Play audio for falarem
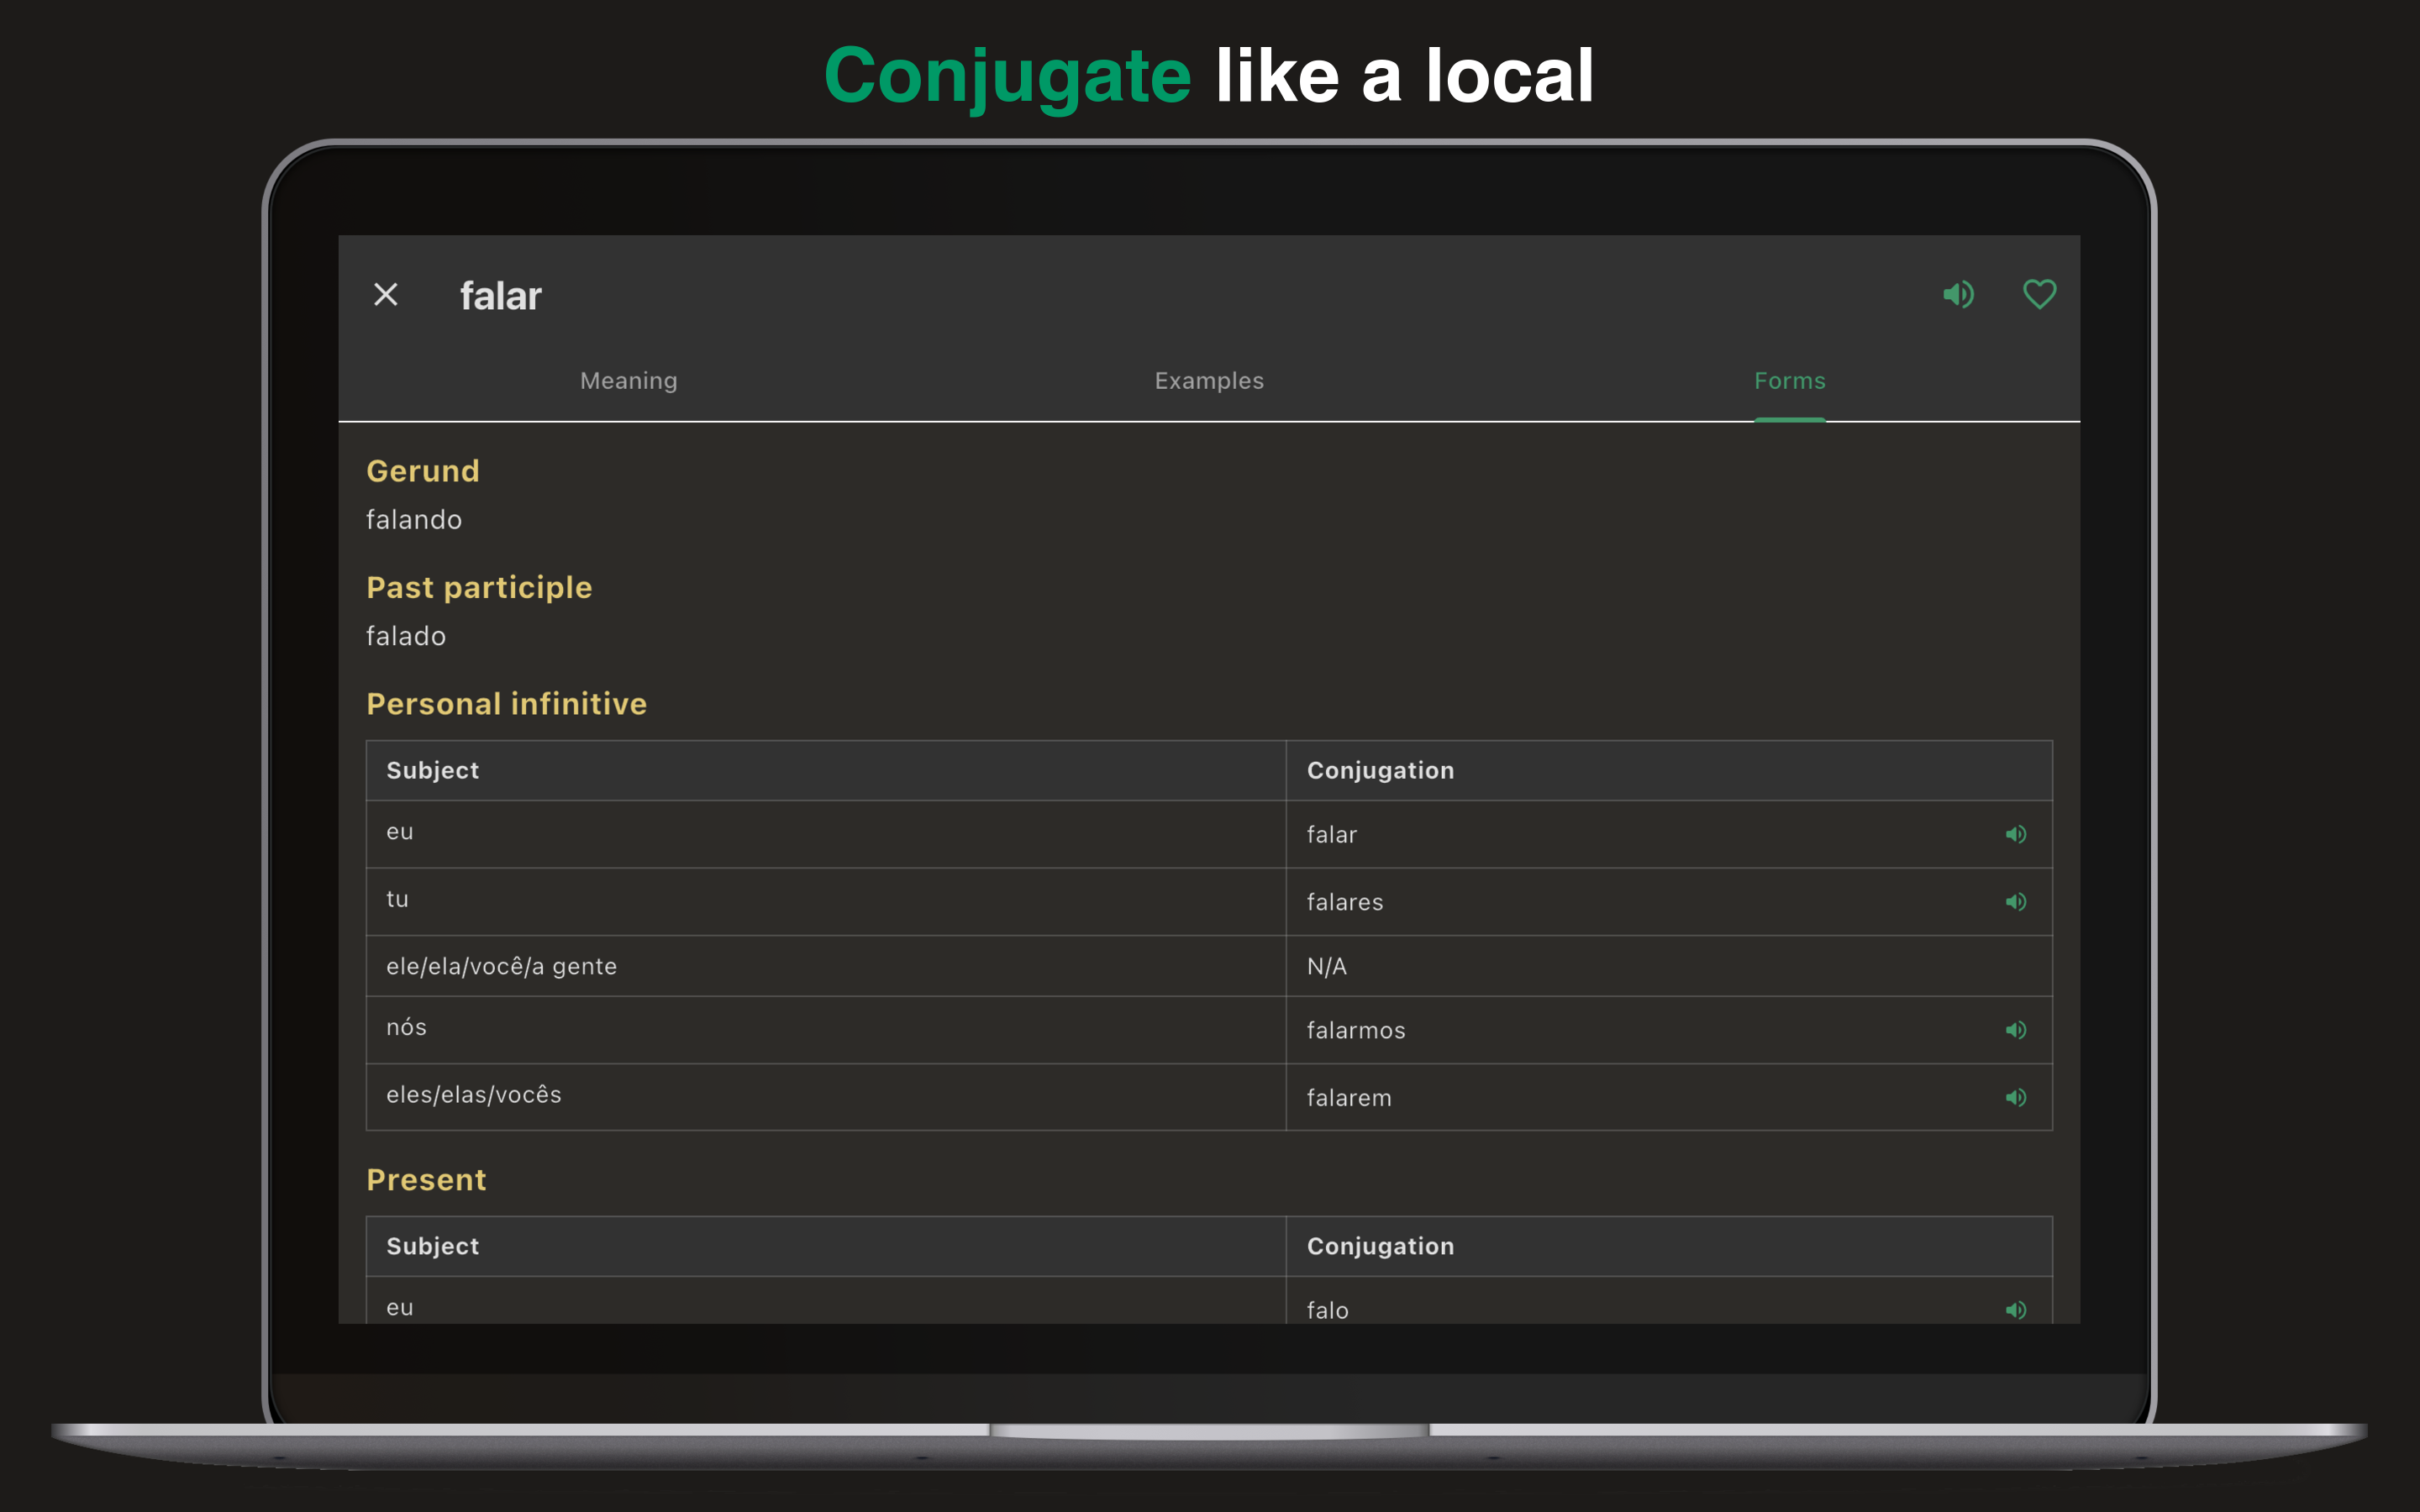Viewport: 2420px width, 1512px height. click(x=2016, y=1098)
